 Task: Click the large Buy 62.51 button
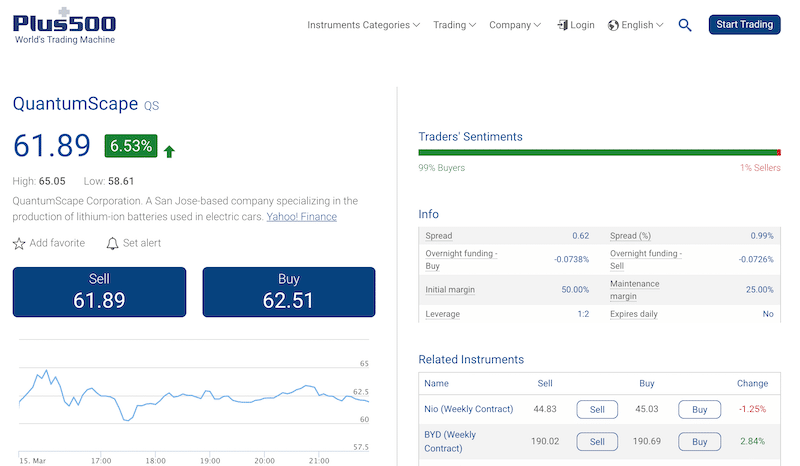(289, 292)
